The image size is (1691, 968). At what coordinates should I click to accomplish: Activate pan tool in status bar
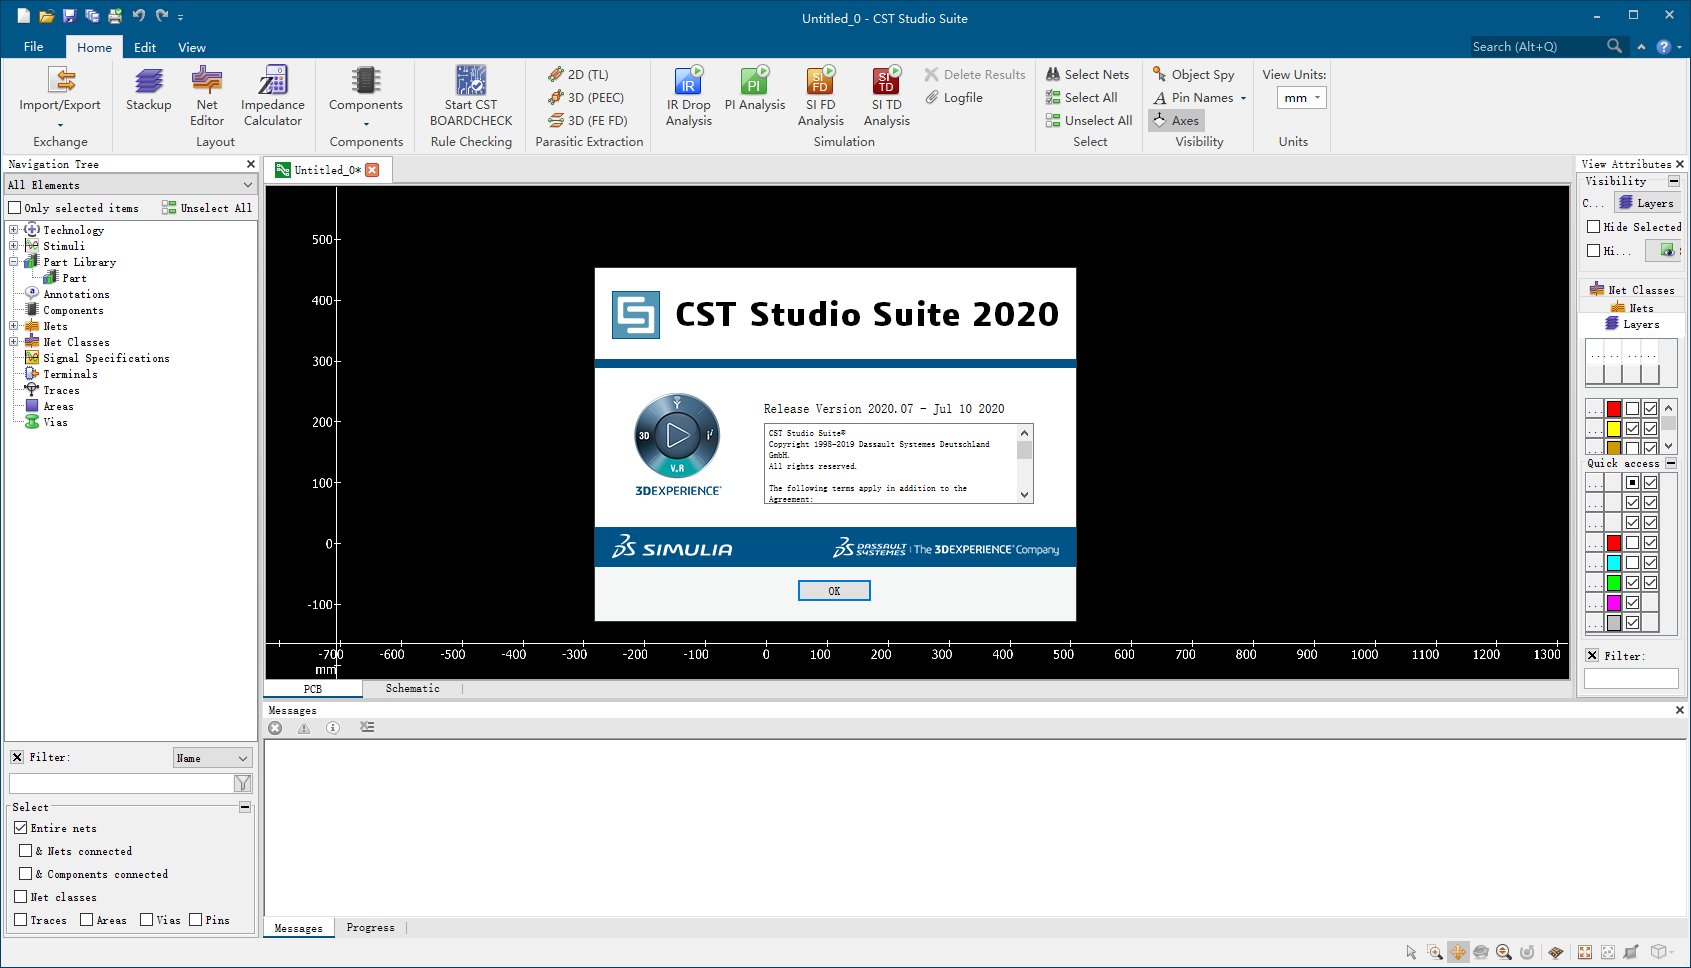tap(1458, 952)
